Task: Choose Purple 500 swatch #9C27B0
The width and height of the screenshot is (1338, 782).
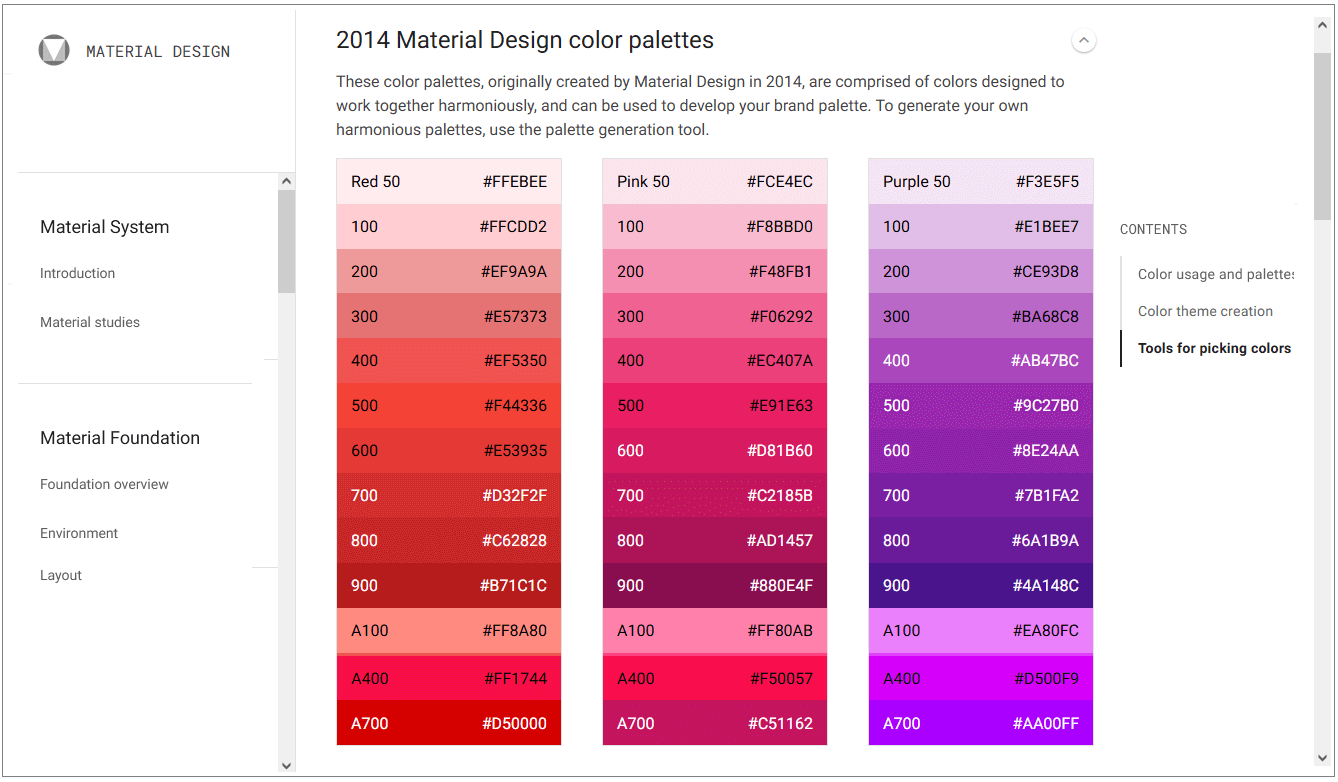Action: (x=981, y=405)
